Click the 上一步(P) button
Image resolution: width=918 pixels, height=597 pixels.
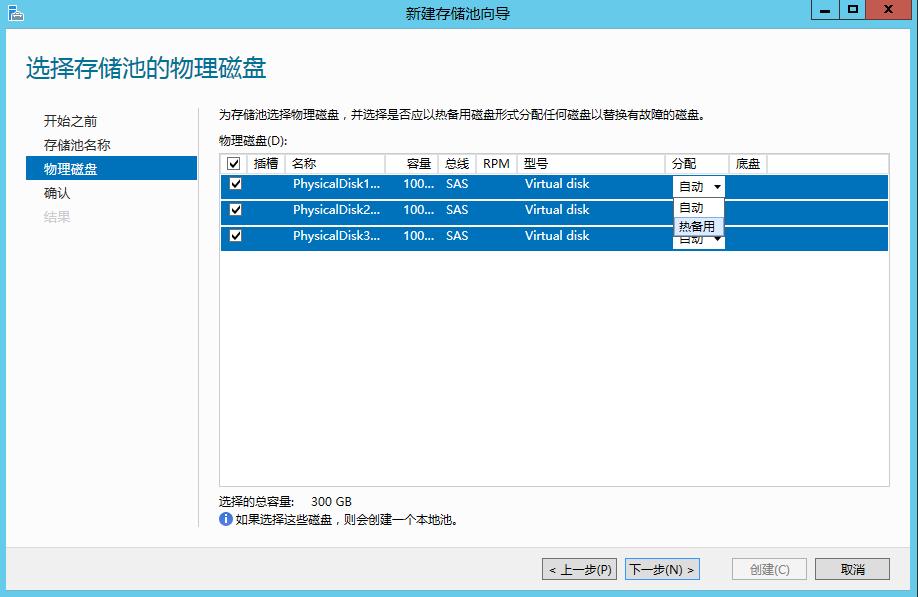[578, 568]
